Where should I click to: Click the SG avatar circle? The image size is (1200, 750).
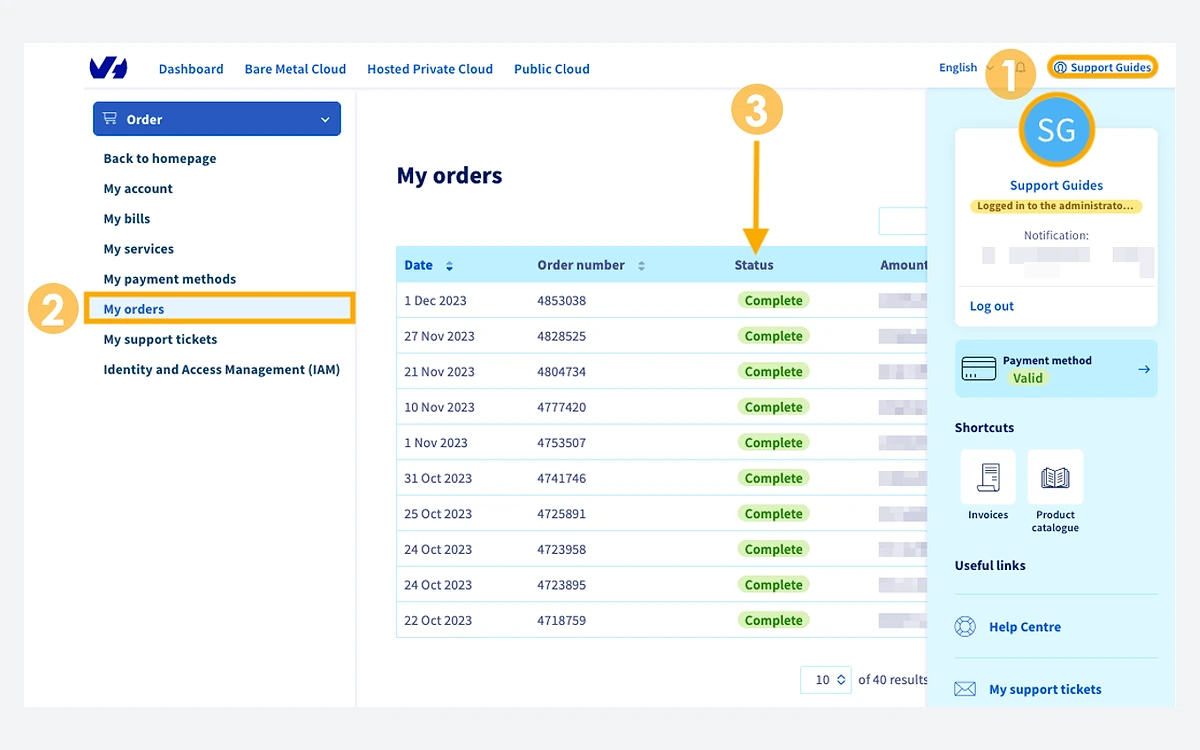coord(1056,130)
